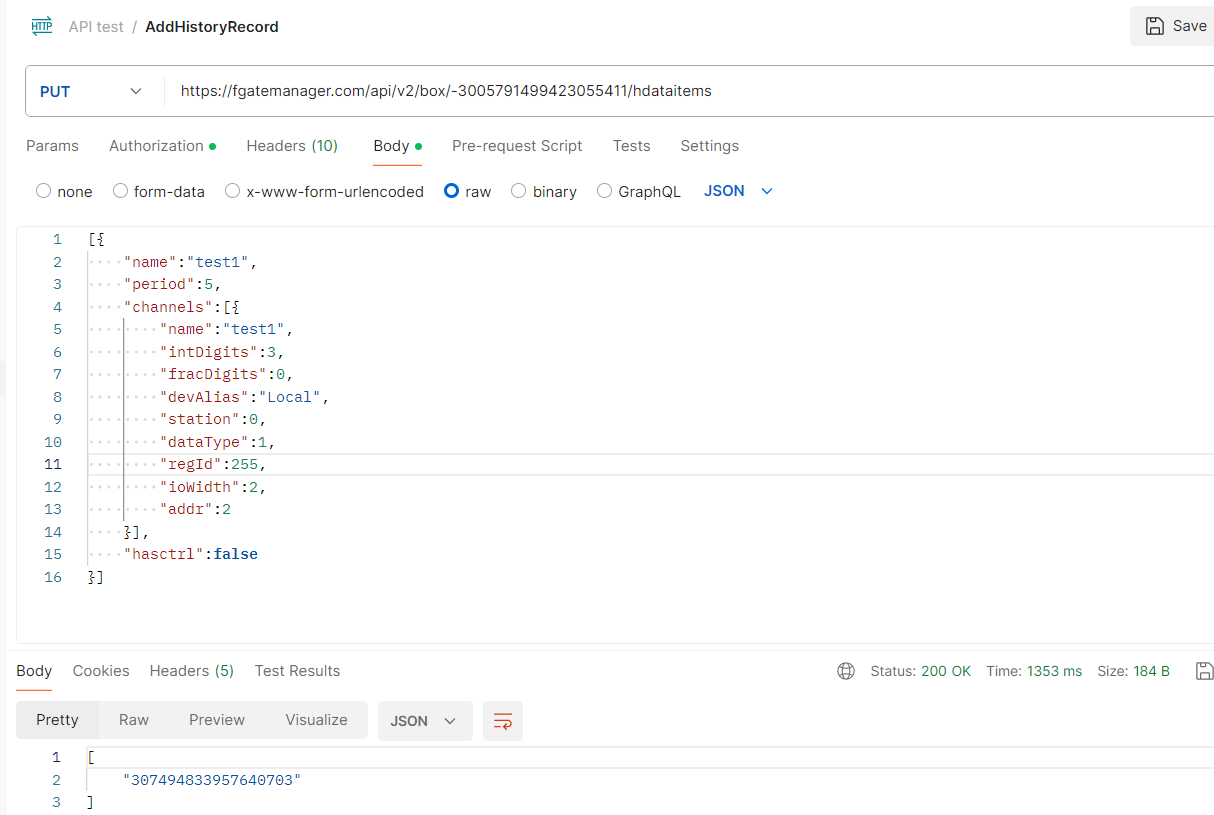Click the API test breadcrumb link

pyautogui.click(x=96, y=27)
